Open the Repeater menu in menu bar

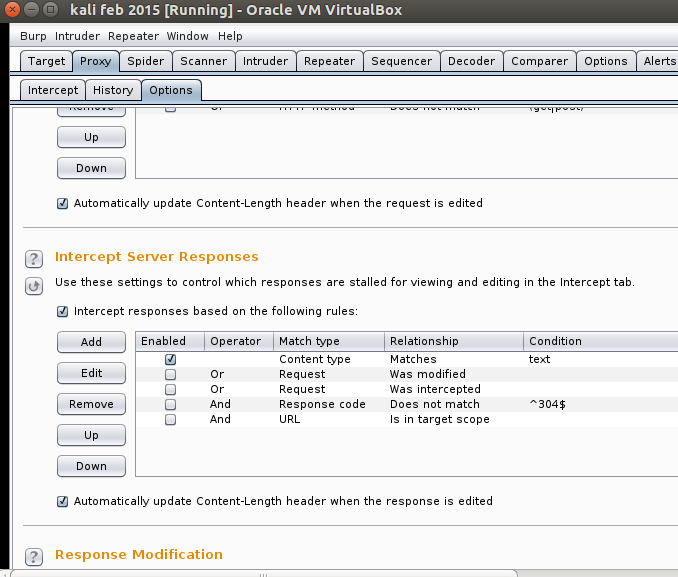(x=134, y=36)
